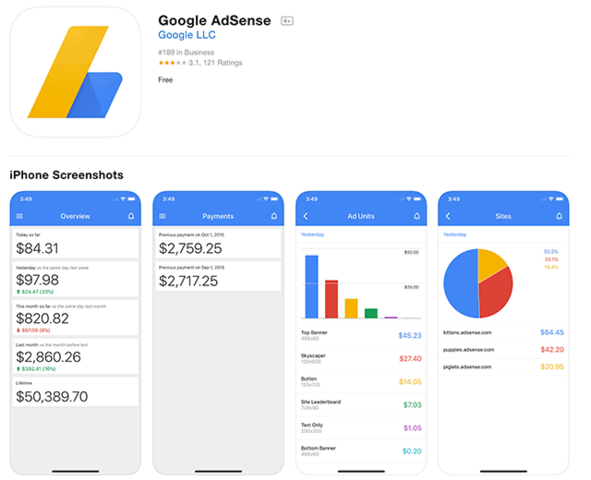Select kittens.adsense.com site row

point(504,332)
